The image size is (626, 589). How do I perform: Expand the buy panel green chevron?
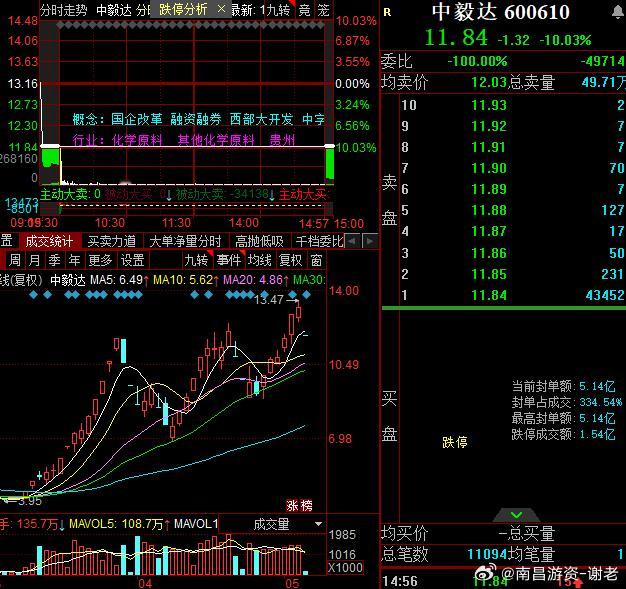pos(516,515)
